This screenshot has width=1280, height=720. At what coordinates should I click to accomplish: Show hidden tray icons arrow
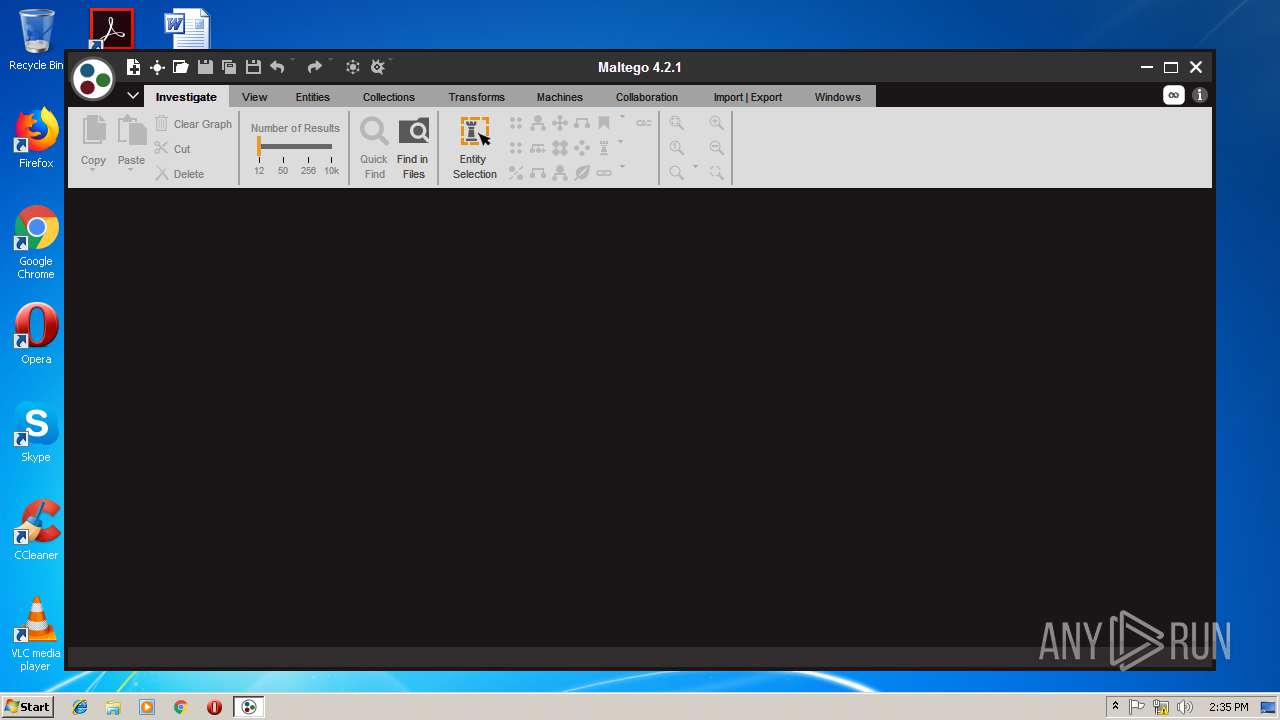1115,707
